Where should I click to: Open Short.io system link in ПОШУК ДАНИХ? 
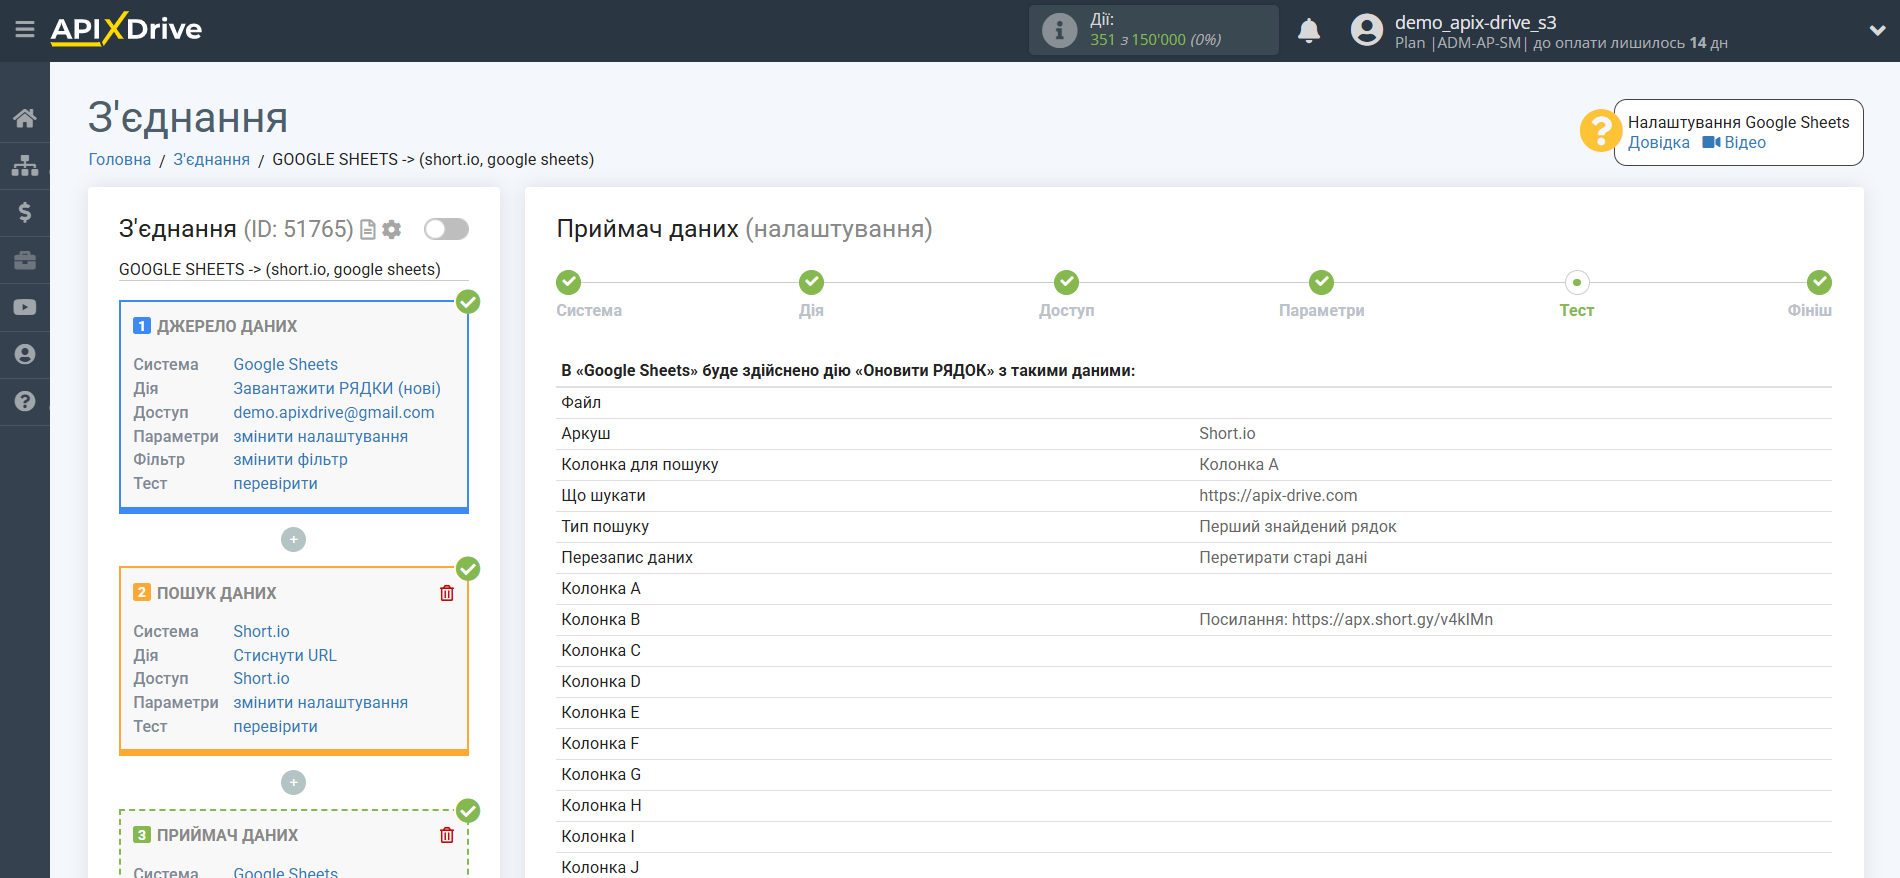click(x=262, y=632)
